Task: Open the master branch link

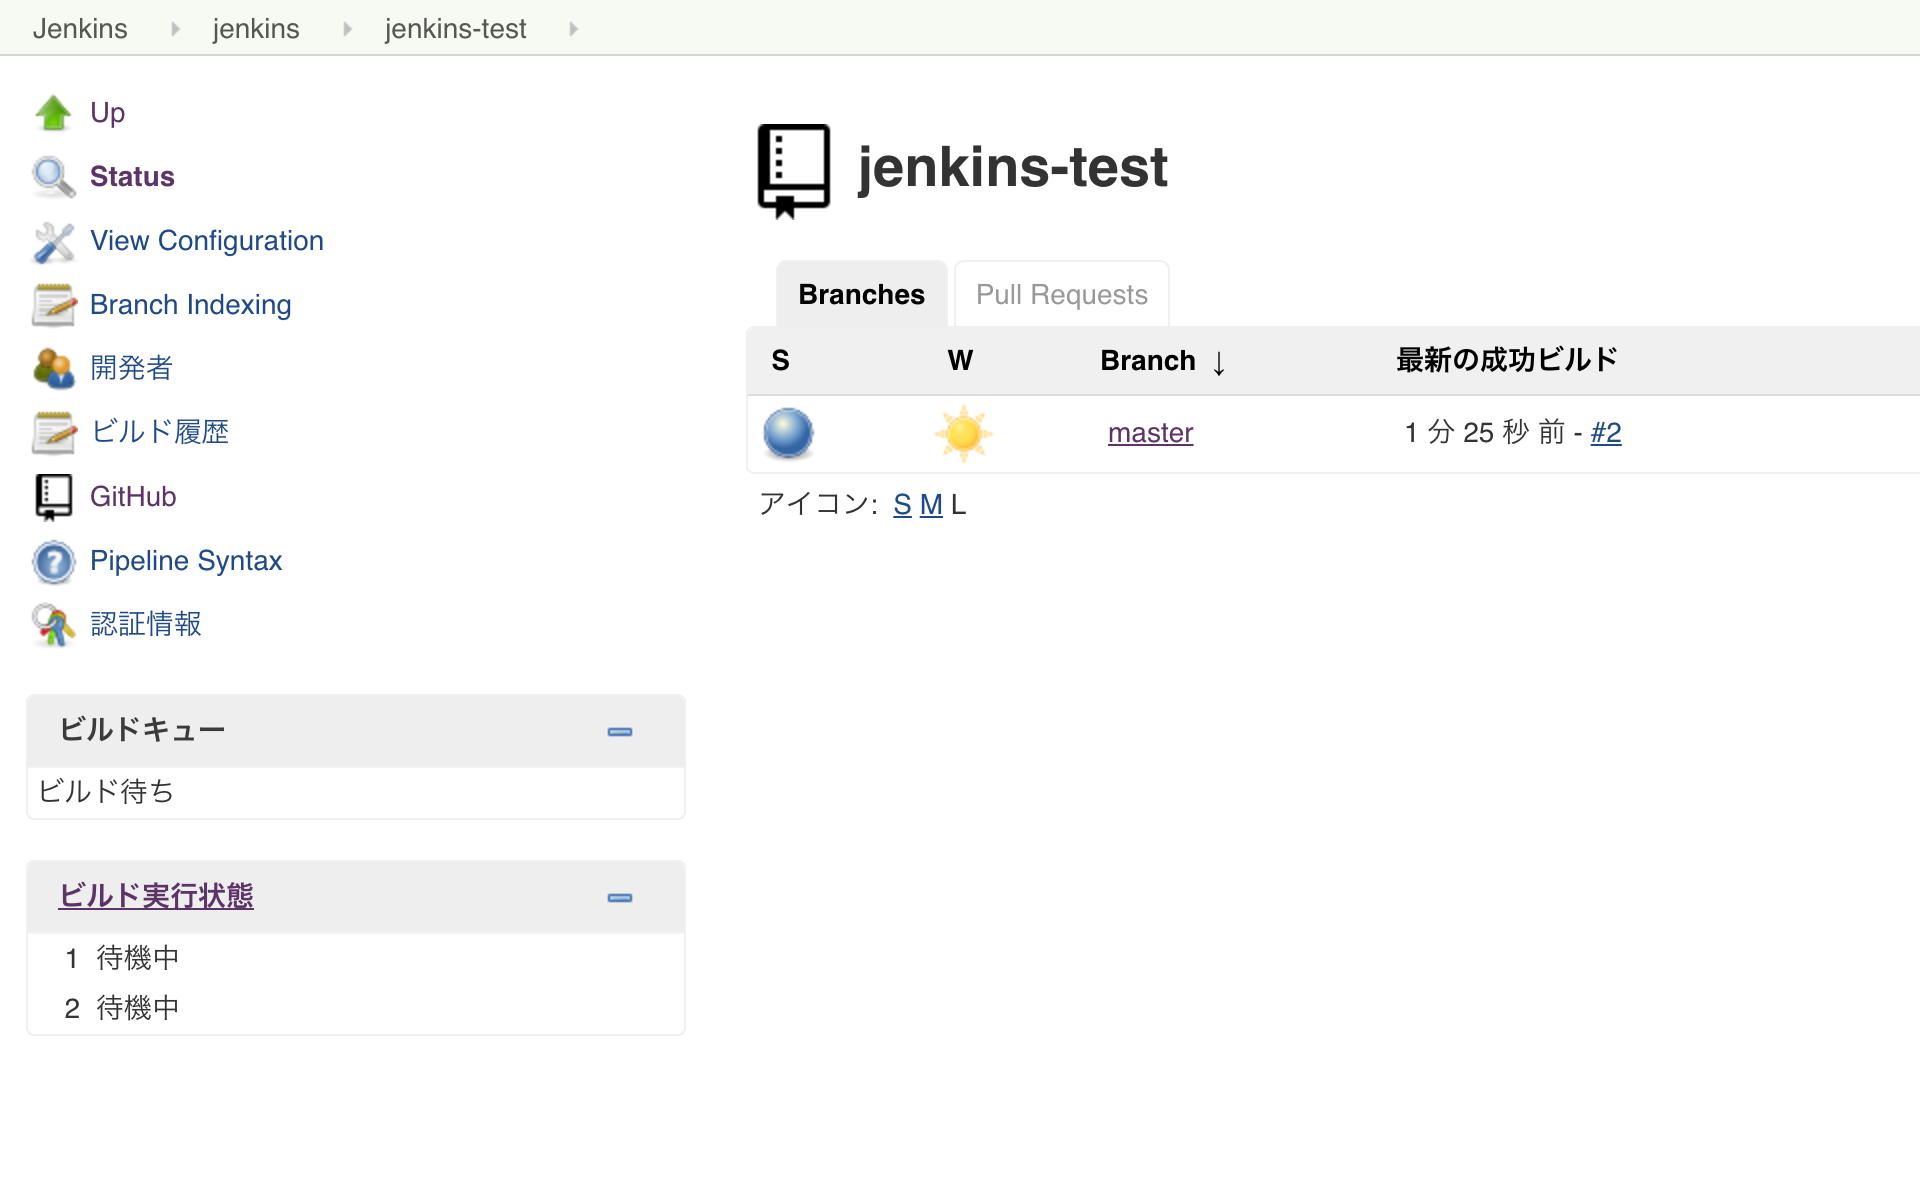Action: pos(1150,432)
